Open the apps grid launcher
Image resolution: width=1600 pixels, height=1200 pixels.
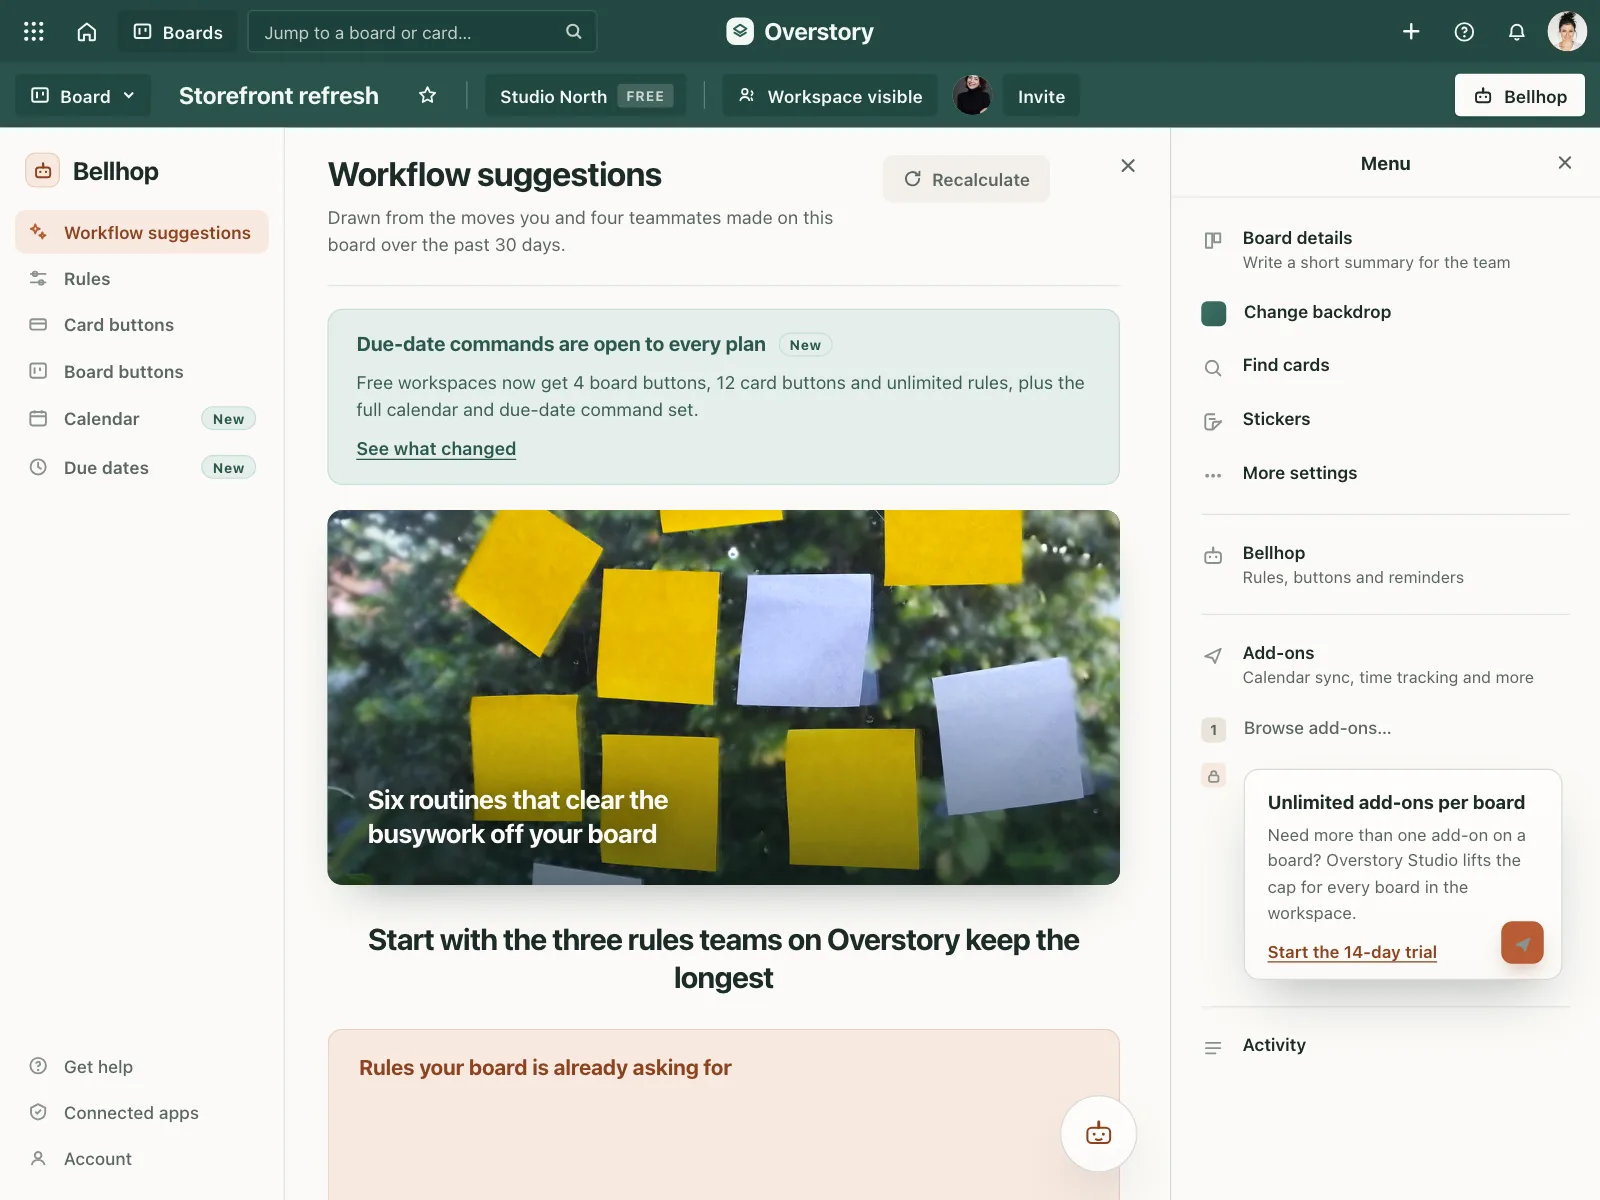(34, 32)
